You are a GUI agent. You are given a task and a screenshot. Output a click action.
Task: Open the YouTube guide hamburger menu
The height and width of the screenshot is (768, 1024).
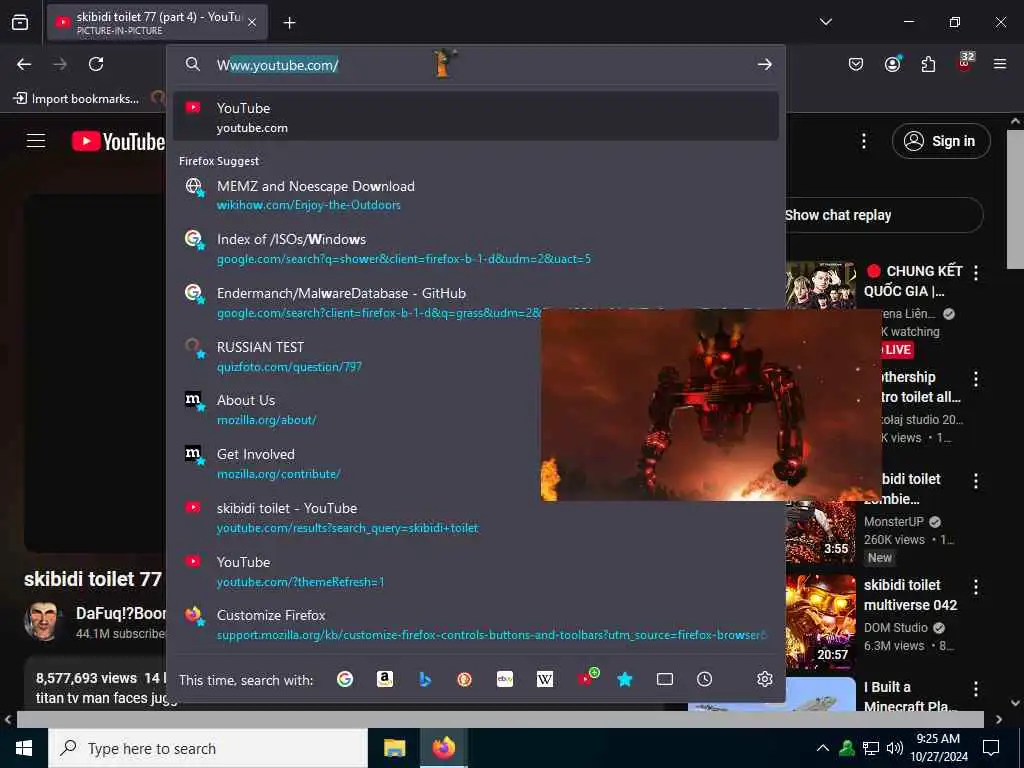(x=36, y=140)
